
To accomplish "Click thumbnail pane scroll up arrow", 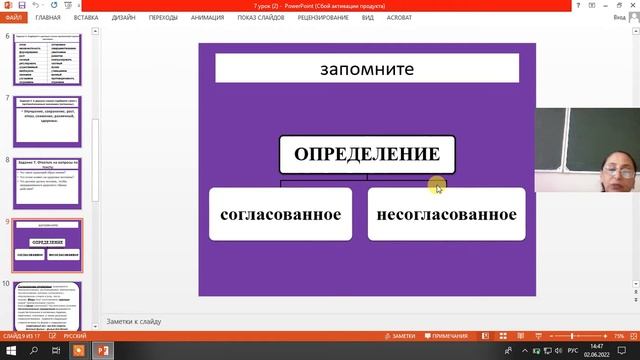I will 95,31.
